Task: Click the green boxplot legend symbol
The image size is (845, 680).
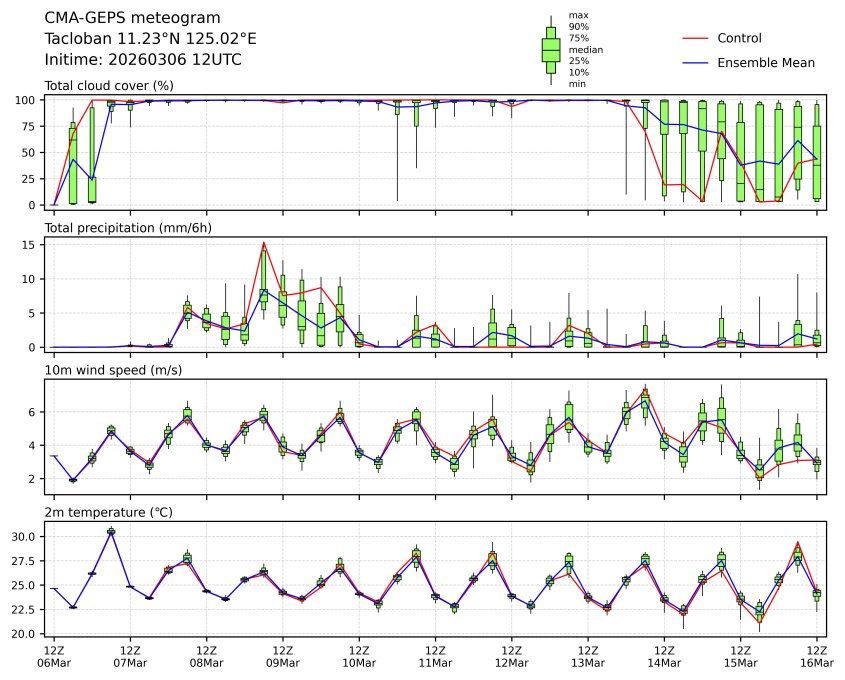Action: click(550, 50)
